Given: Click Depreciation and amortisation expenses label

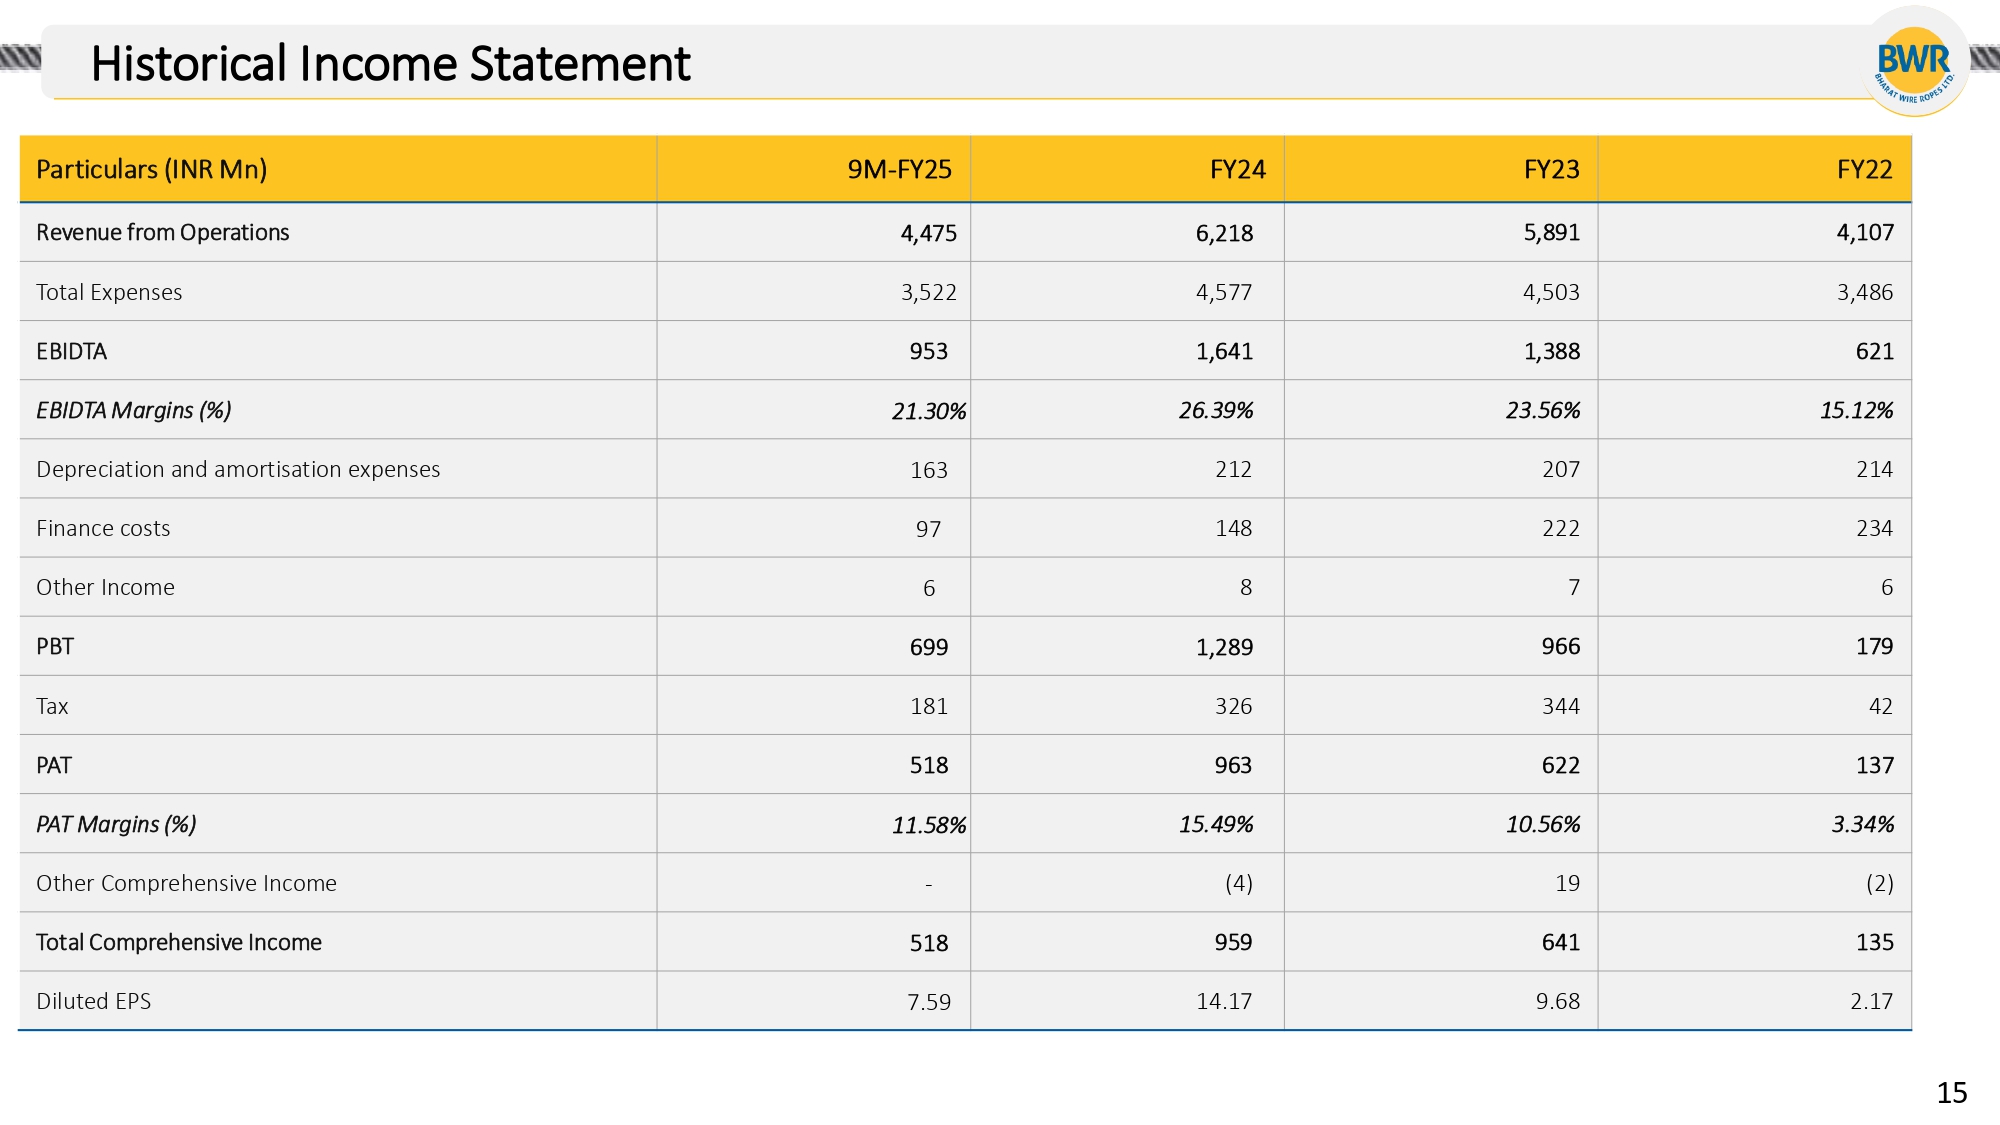Looking at the screenshot, I should point(238,469).
